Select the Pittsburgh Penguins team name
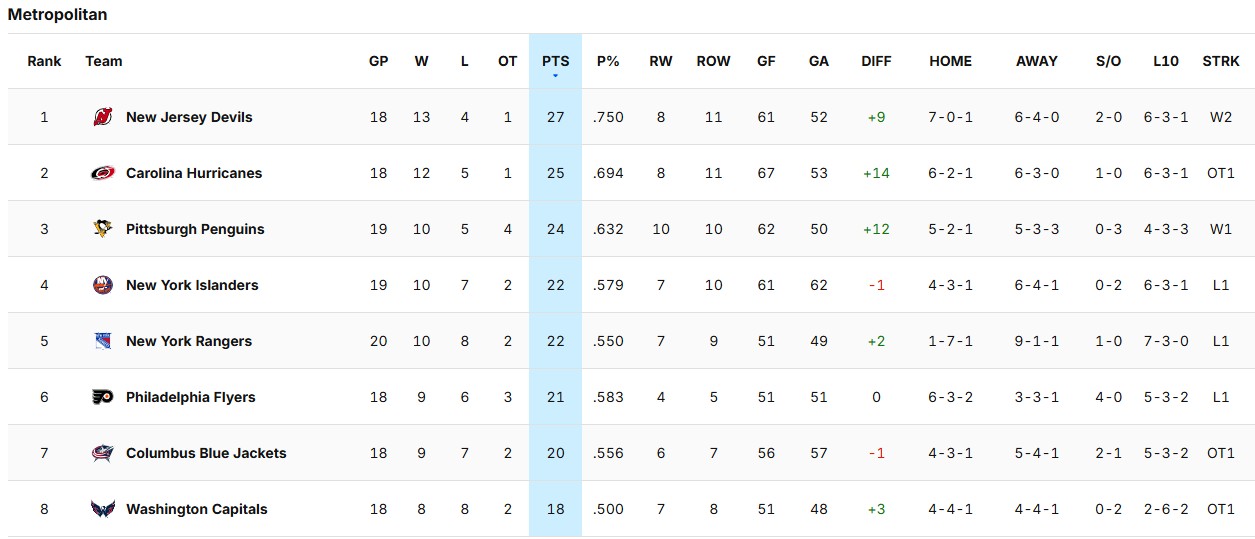Screen dimensions: 1255x539 pyautogui.click(x=195, y=229)
